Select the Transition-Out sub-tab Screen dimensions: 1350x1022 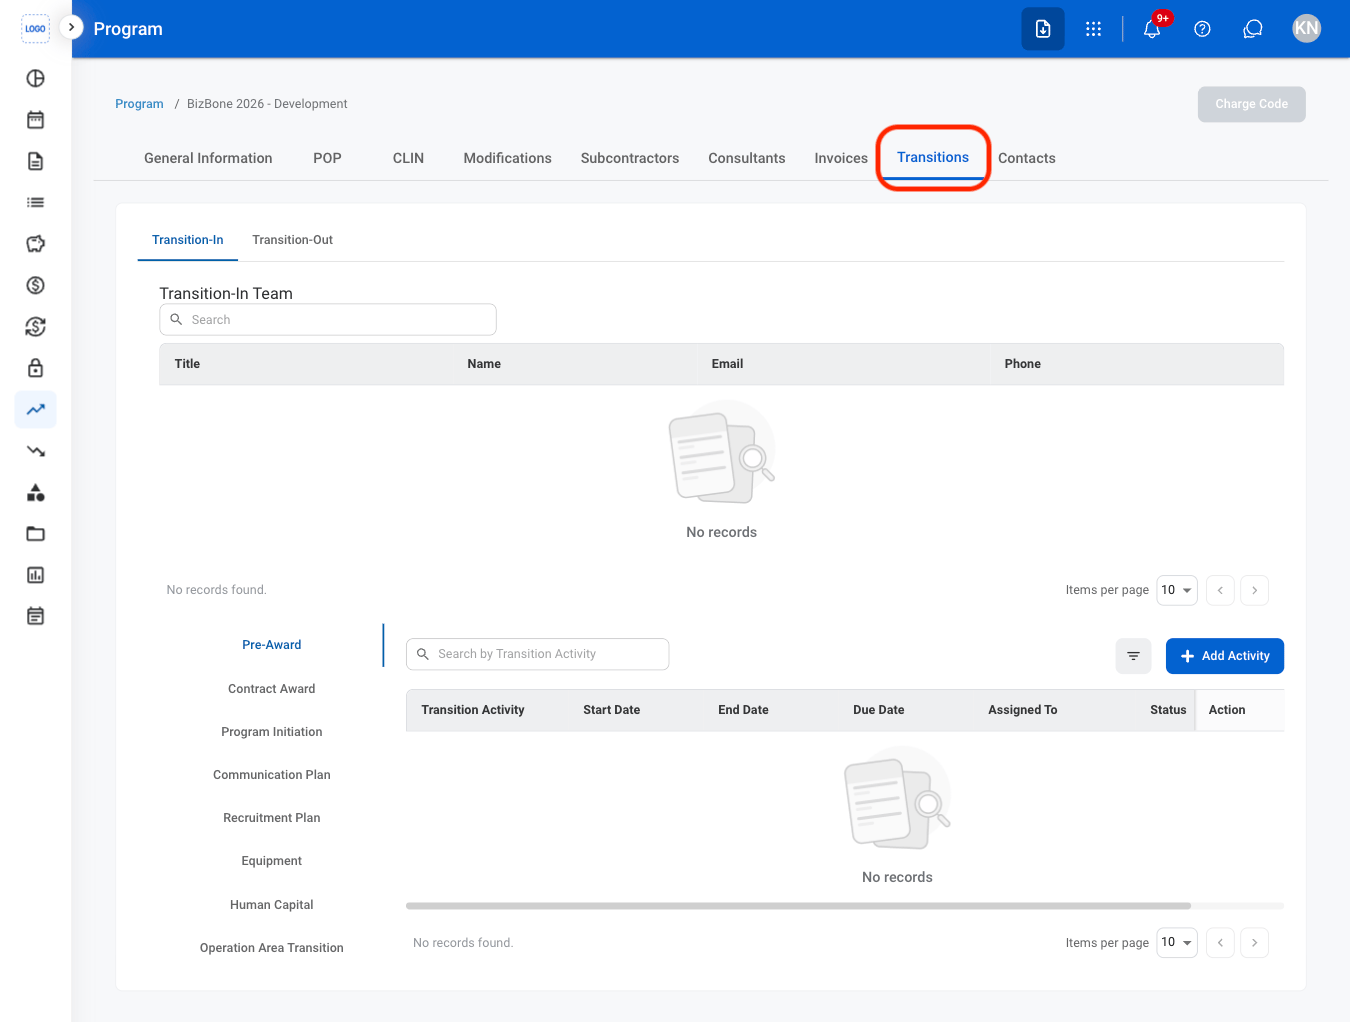292,240
